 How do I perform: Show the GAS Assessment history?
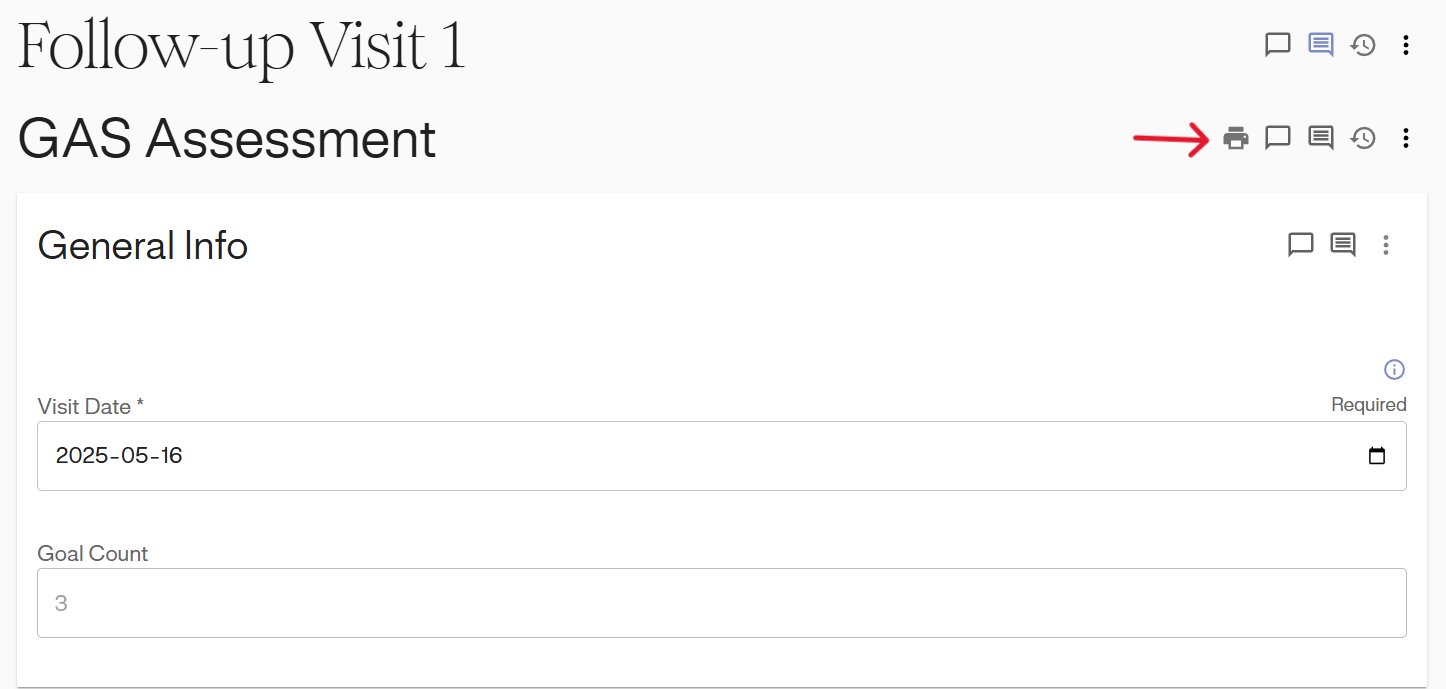[1363, 138]
